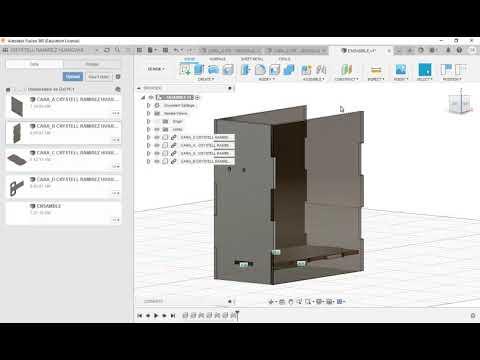Click the blue Upload button
Viewport: 480px width, 360px height.
pyautogui.click(x=73, y=77)
